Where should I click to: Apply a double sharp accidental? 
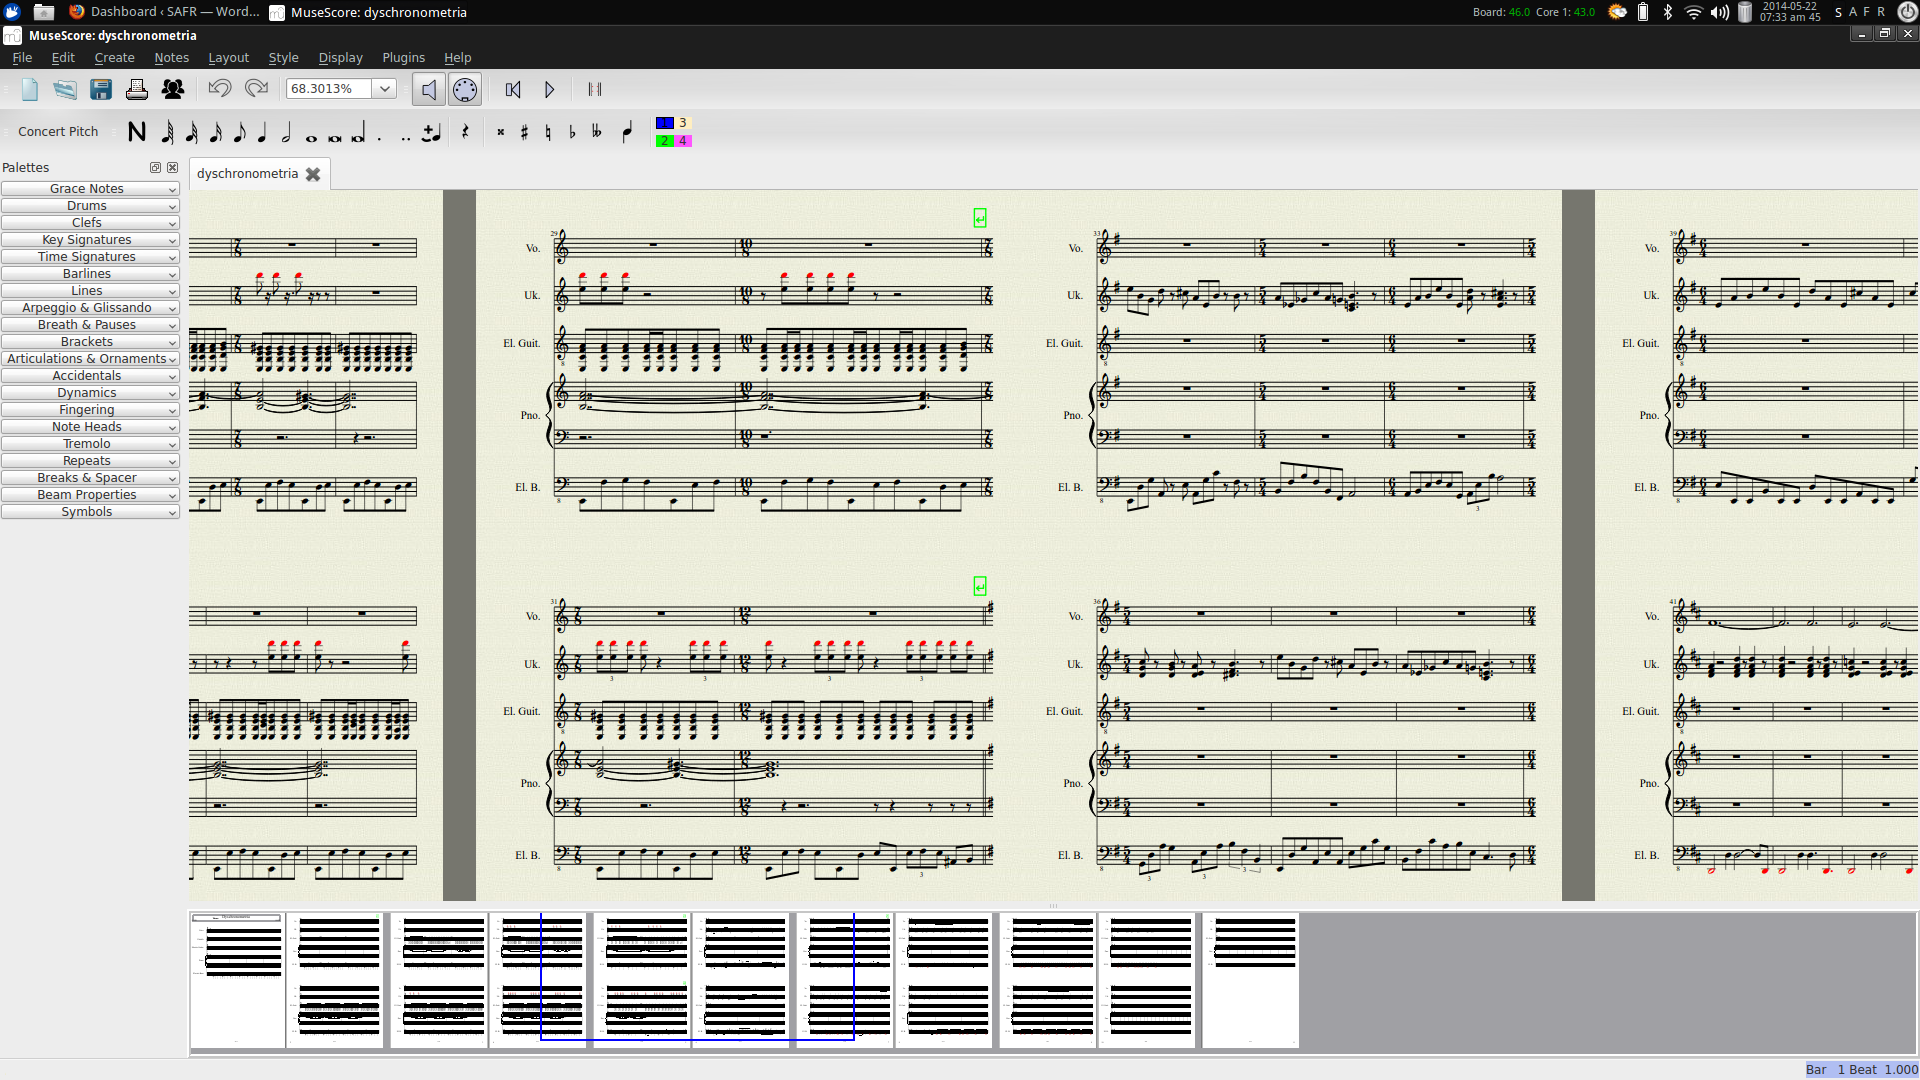coord(501,132)
